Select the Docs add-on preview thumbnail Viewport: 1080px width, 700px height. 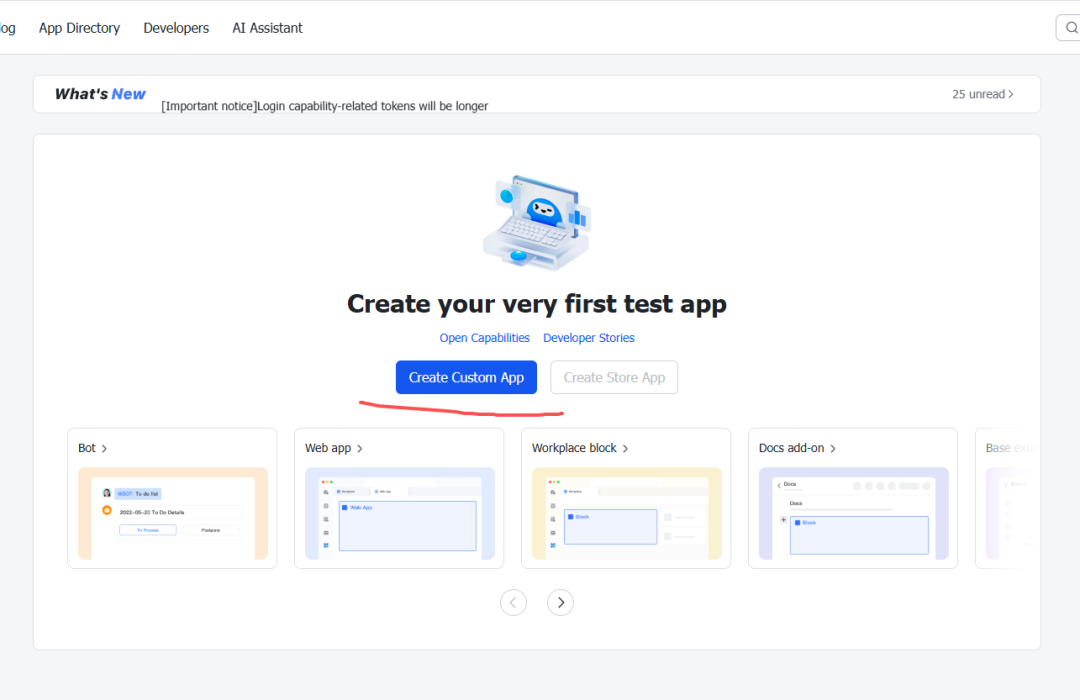click(853, 513)
